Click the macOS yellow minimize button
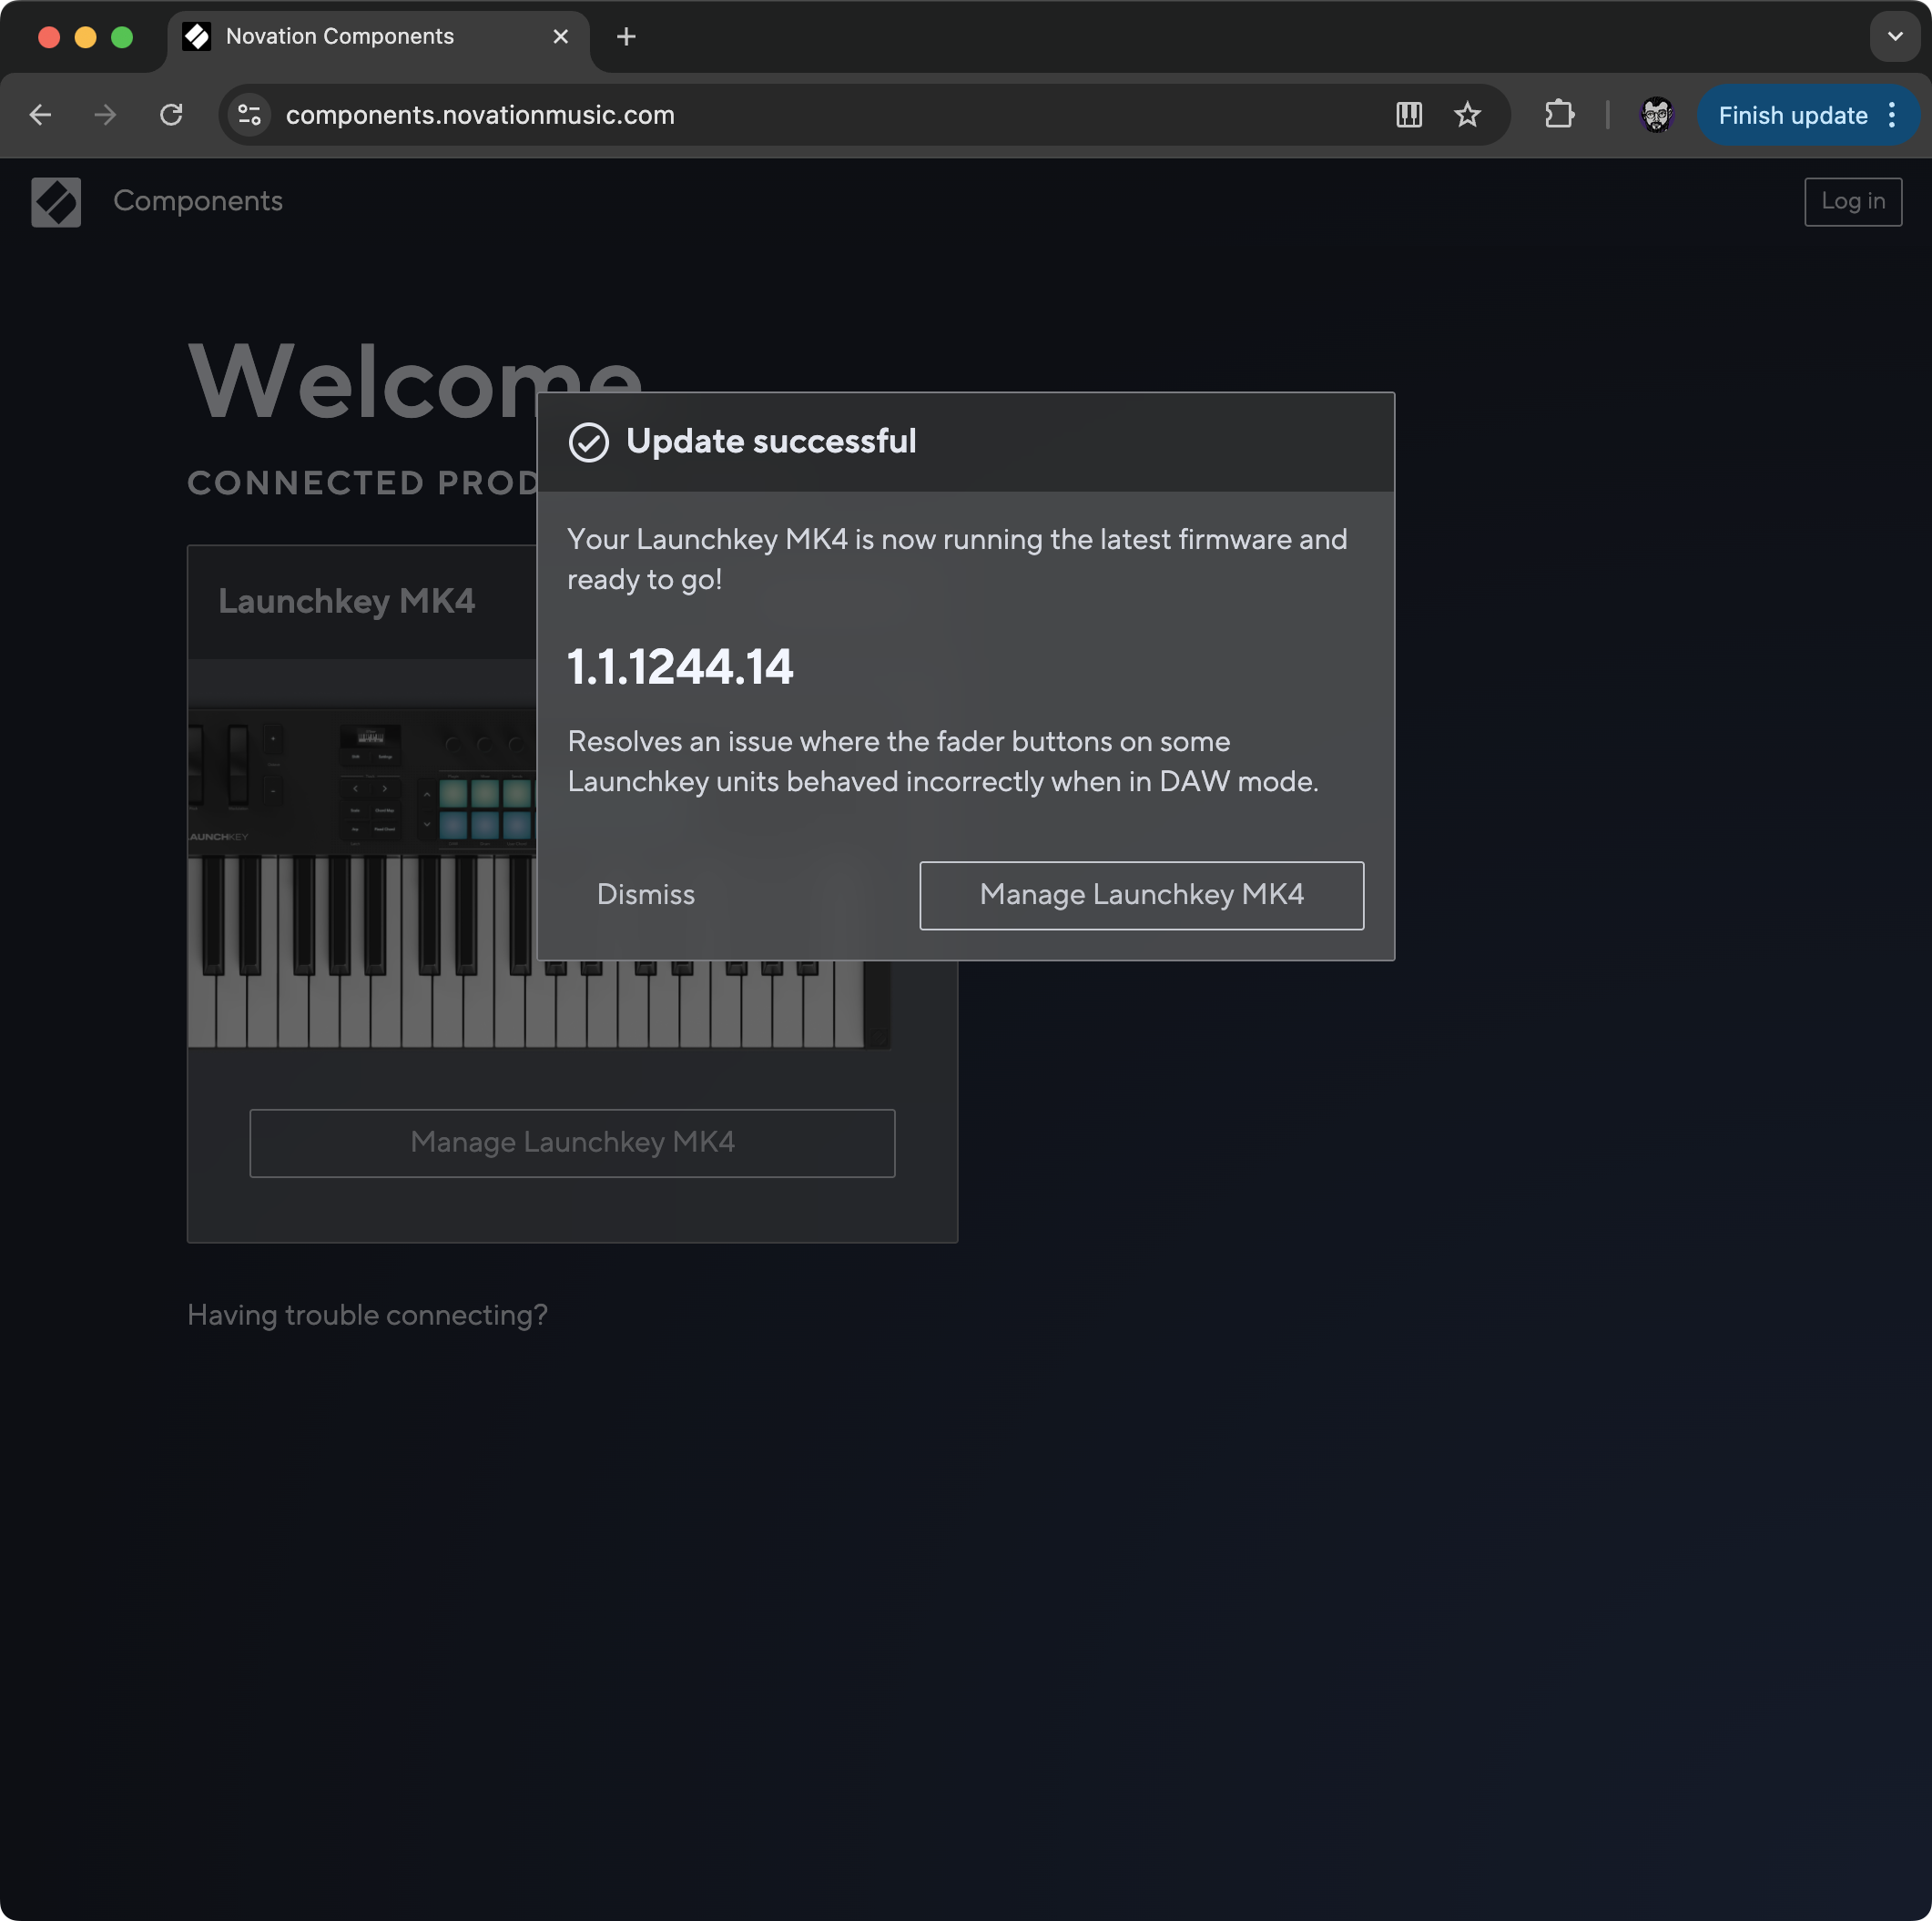 (x=85, y=37)
